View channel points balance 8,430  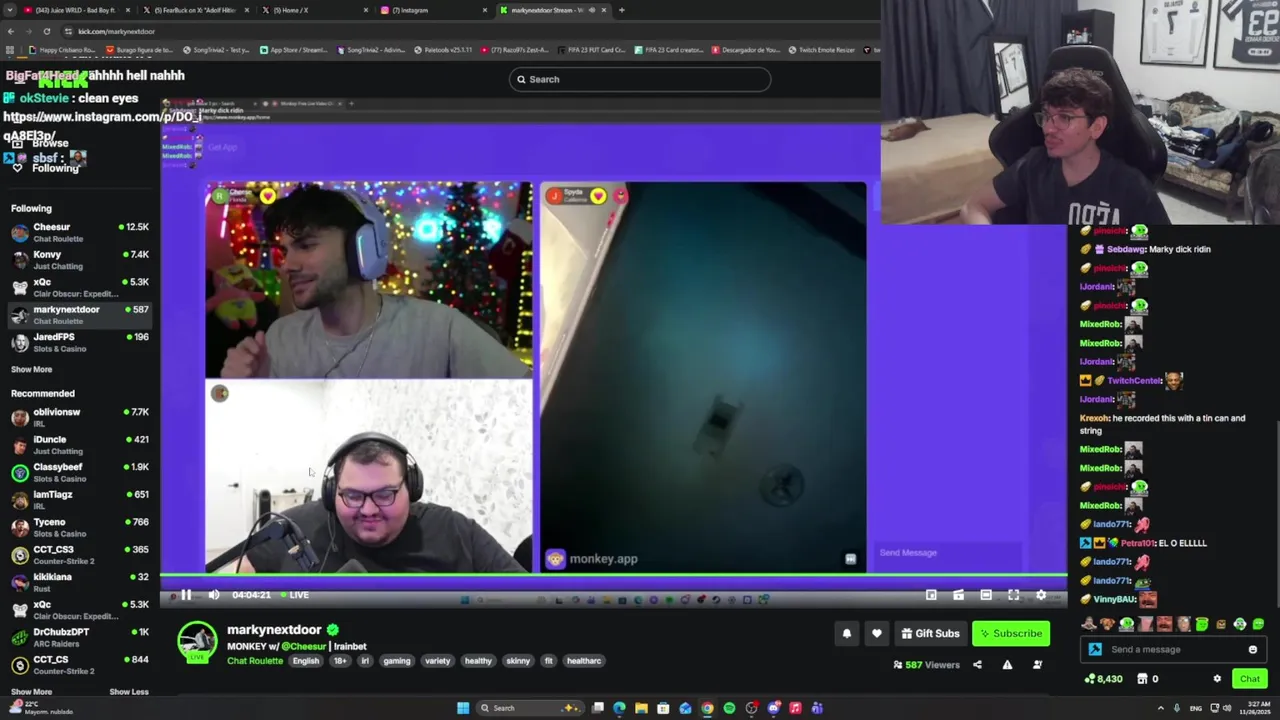coord(1103,679)
